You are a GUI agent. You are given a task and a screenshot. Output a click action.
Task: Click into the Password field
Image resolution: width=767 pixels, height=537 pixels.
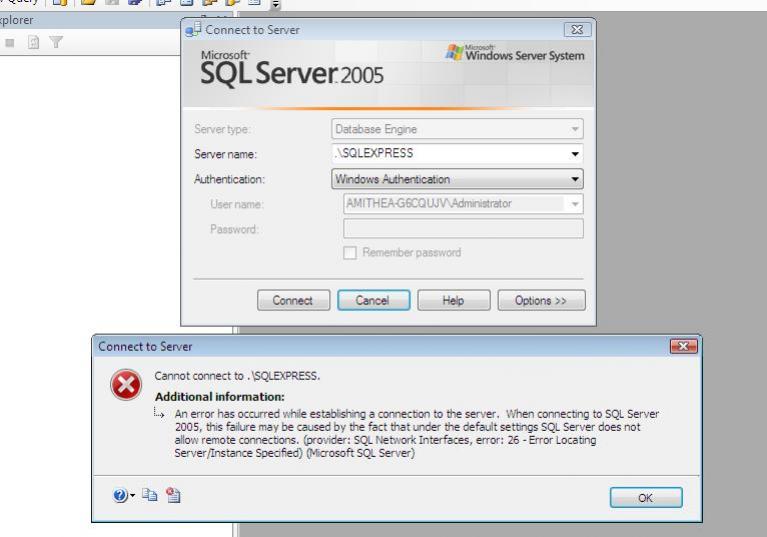click(x=463, y=229)
